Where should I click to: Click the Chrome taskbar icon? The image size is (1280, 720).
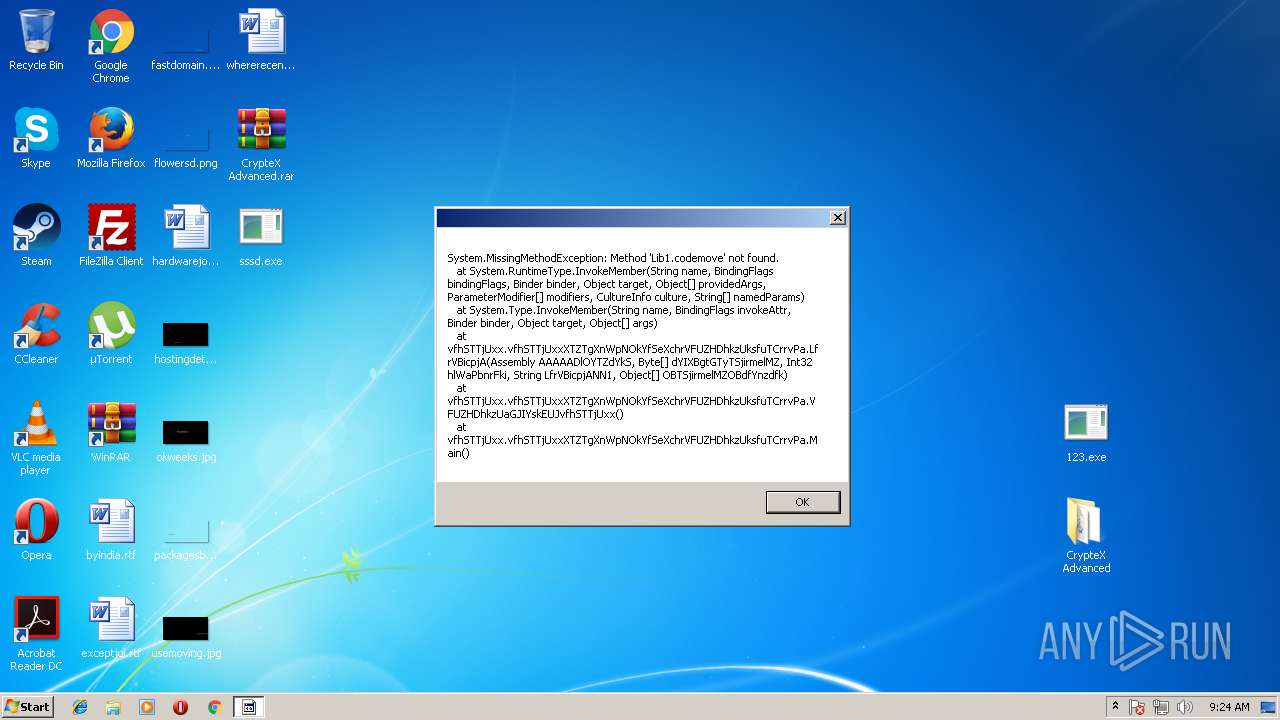click(214, 707)
